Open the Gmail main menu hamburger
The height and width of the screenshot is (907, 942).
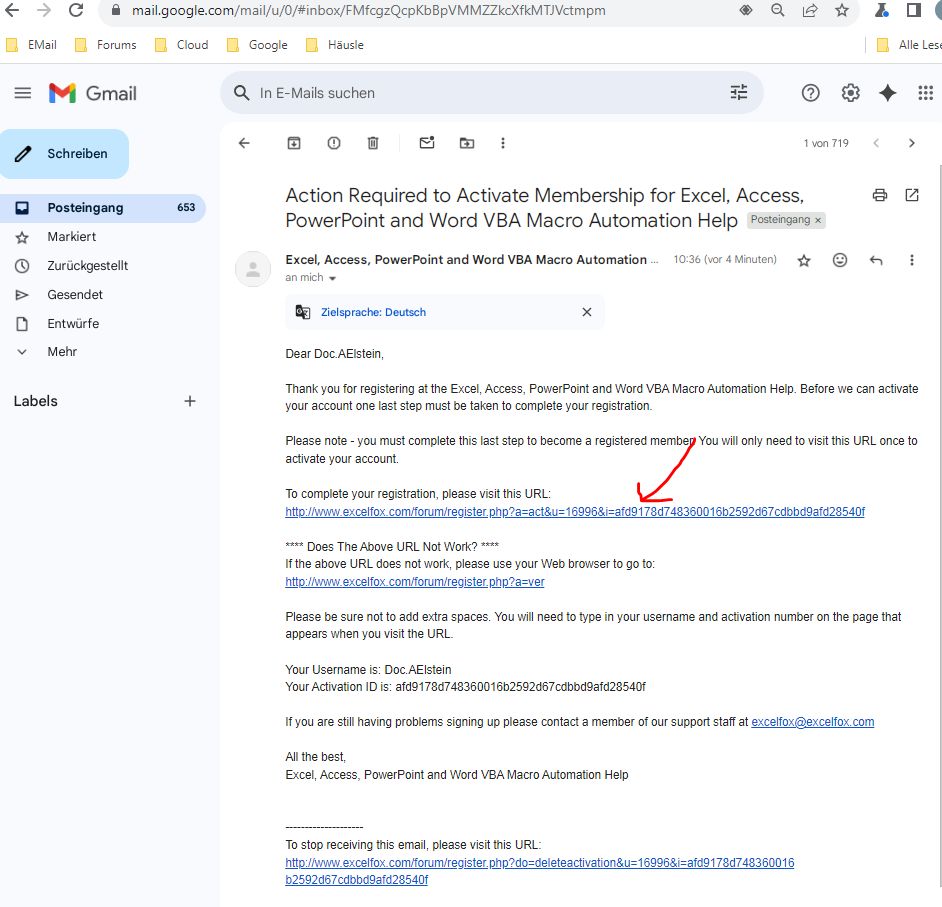coord(23,93)
